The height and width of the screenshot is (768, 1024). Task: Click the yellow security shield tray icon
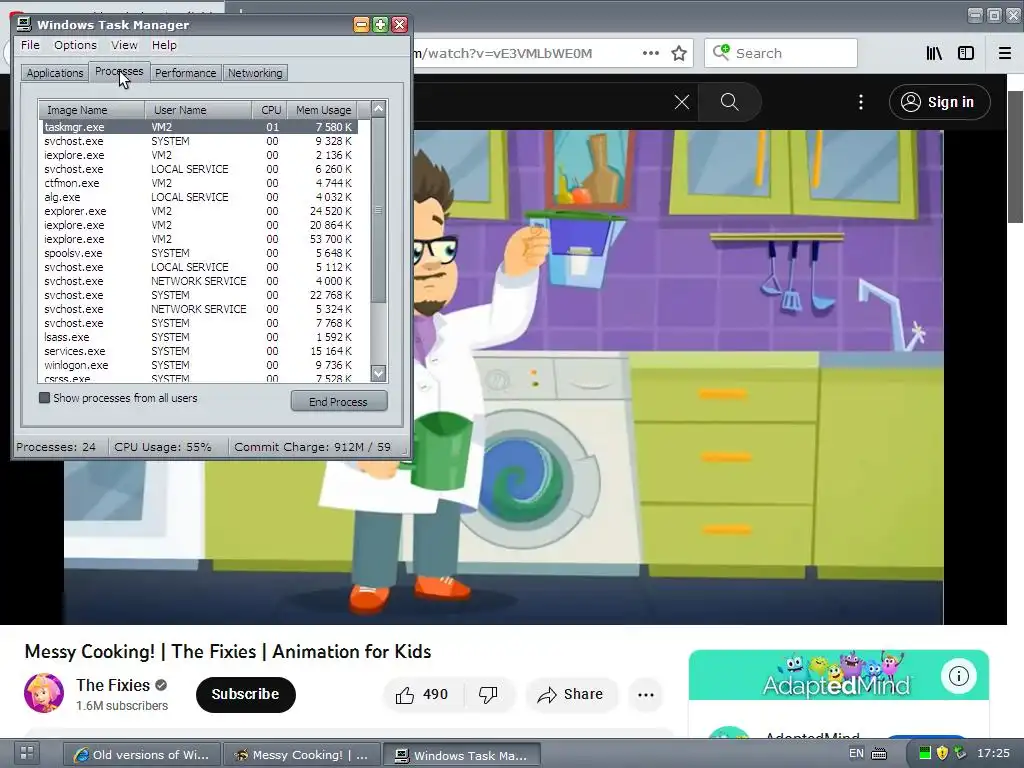[942, 754]
